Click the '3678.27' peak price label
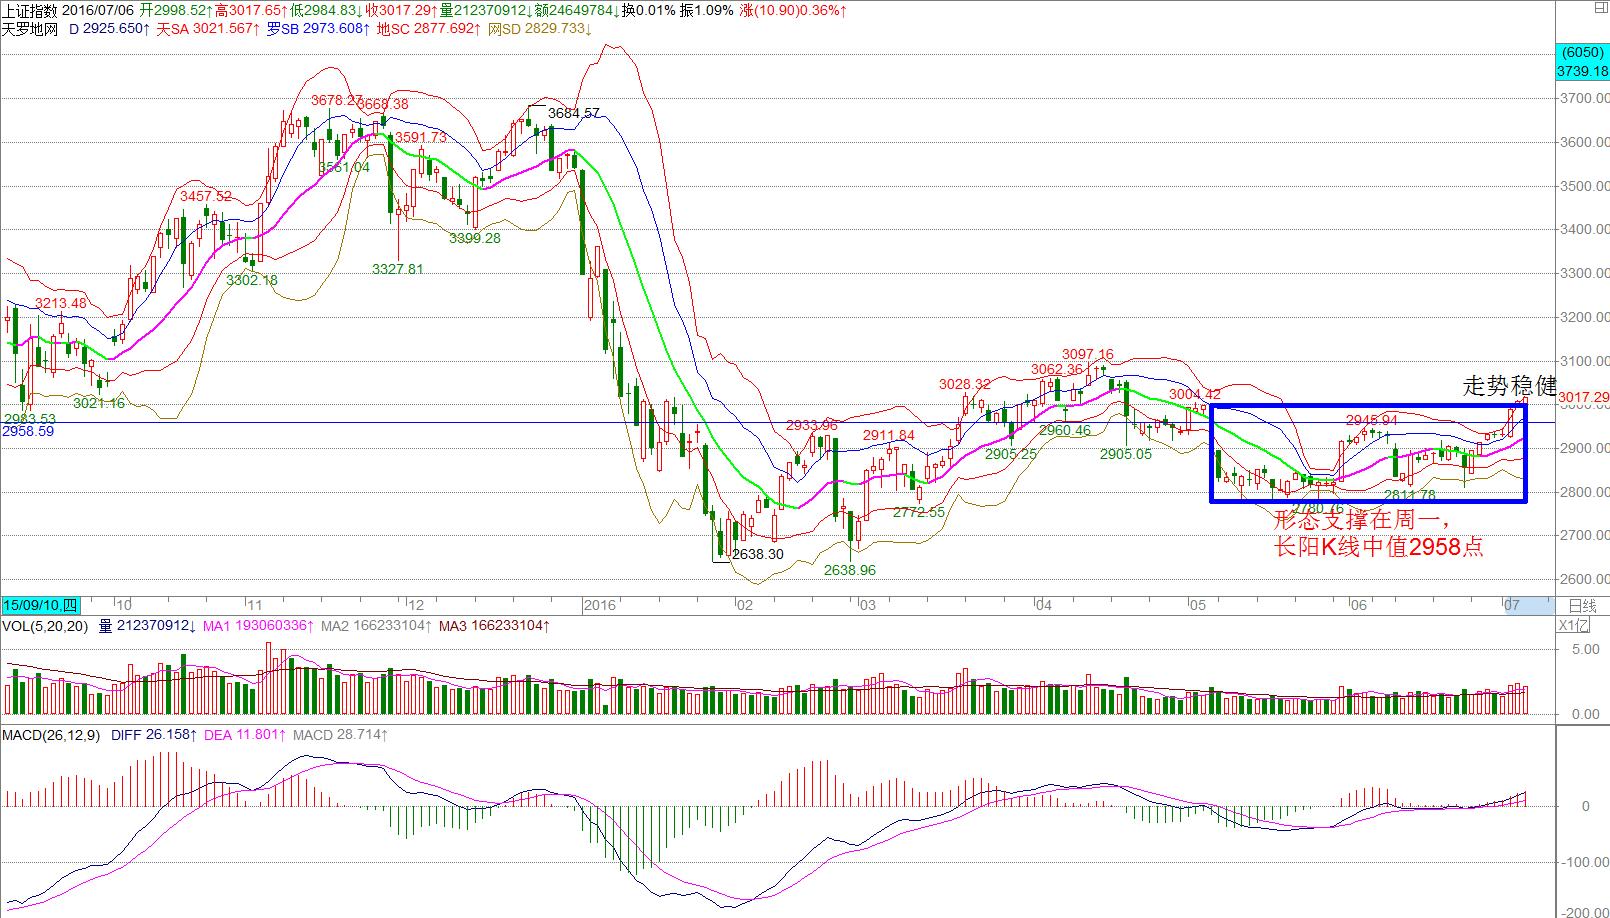This screenshot has height=918, width=1610. 336,100
